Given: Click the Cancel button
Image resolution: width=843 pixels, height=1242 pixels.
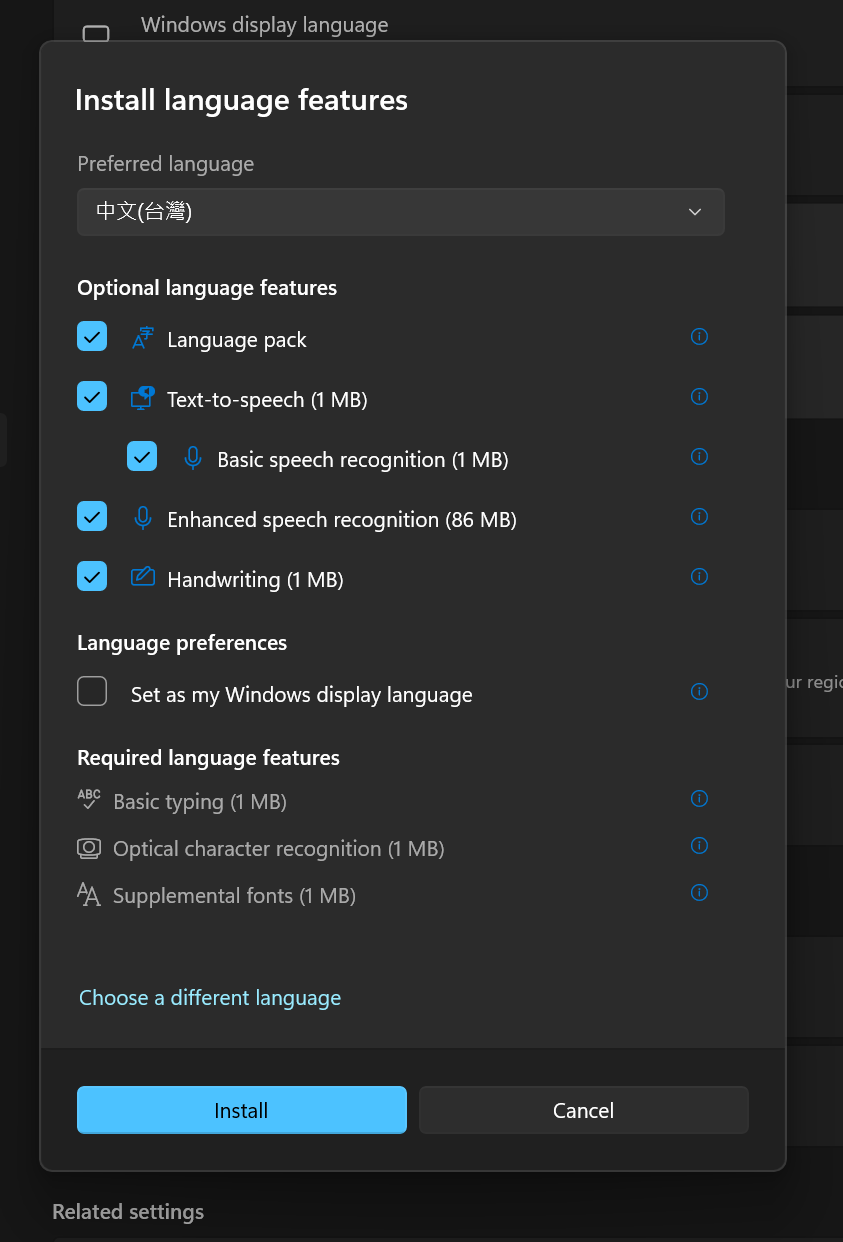Looking at the screenshot, I should pyautogui.click(x=584, y=1110).
